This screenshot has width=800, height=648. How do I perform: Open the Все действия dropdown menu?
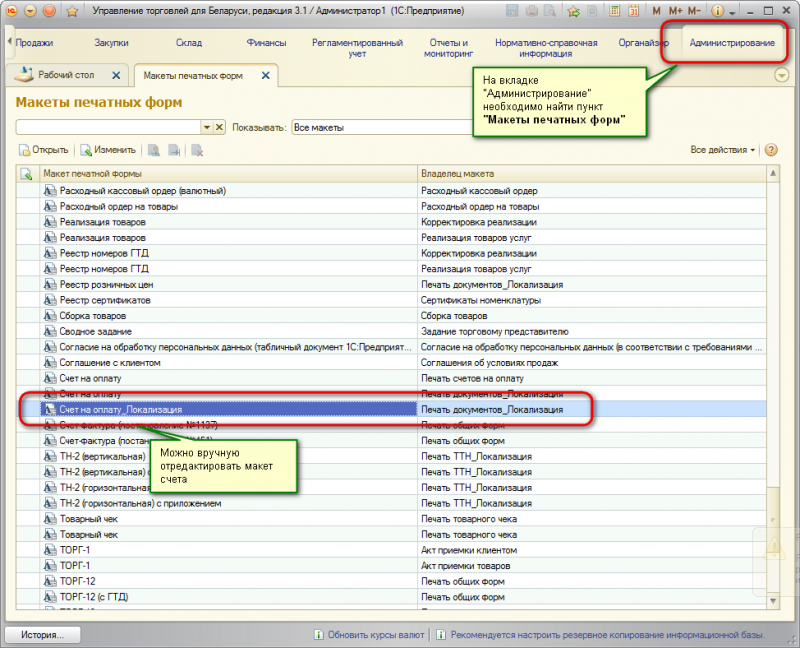pyautogui.click(x=722, y=150)
